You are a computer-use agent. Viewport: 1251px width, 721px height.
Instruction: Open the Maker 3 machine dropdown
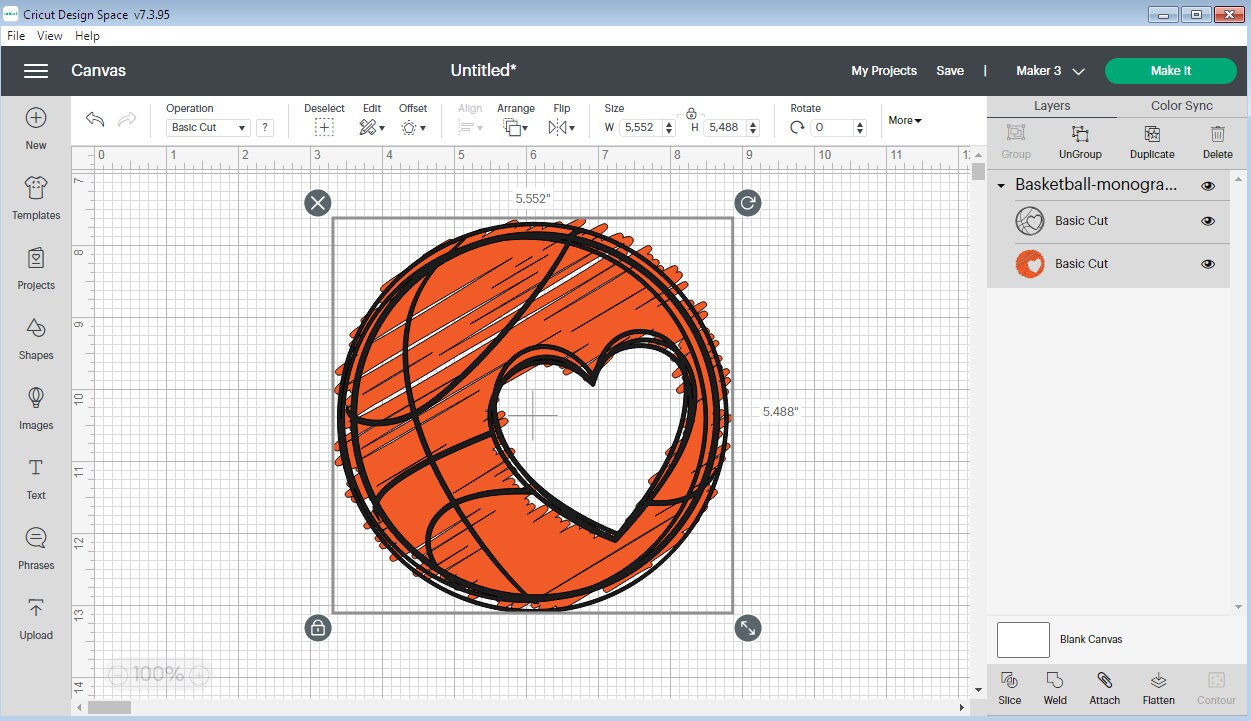1048,70
